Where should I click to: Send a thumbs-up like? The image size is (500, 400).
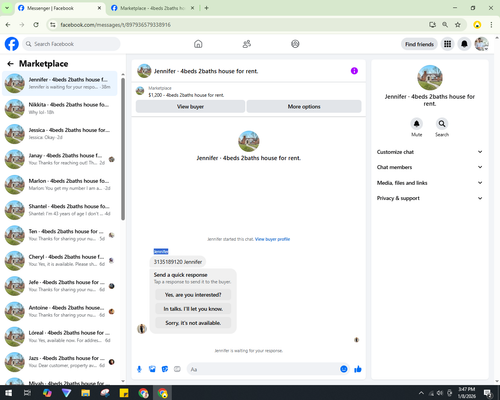(x=358, y=369)
